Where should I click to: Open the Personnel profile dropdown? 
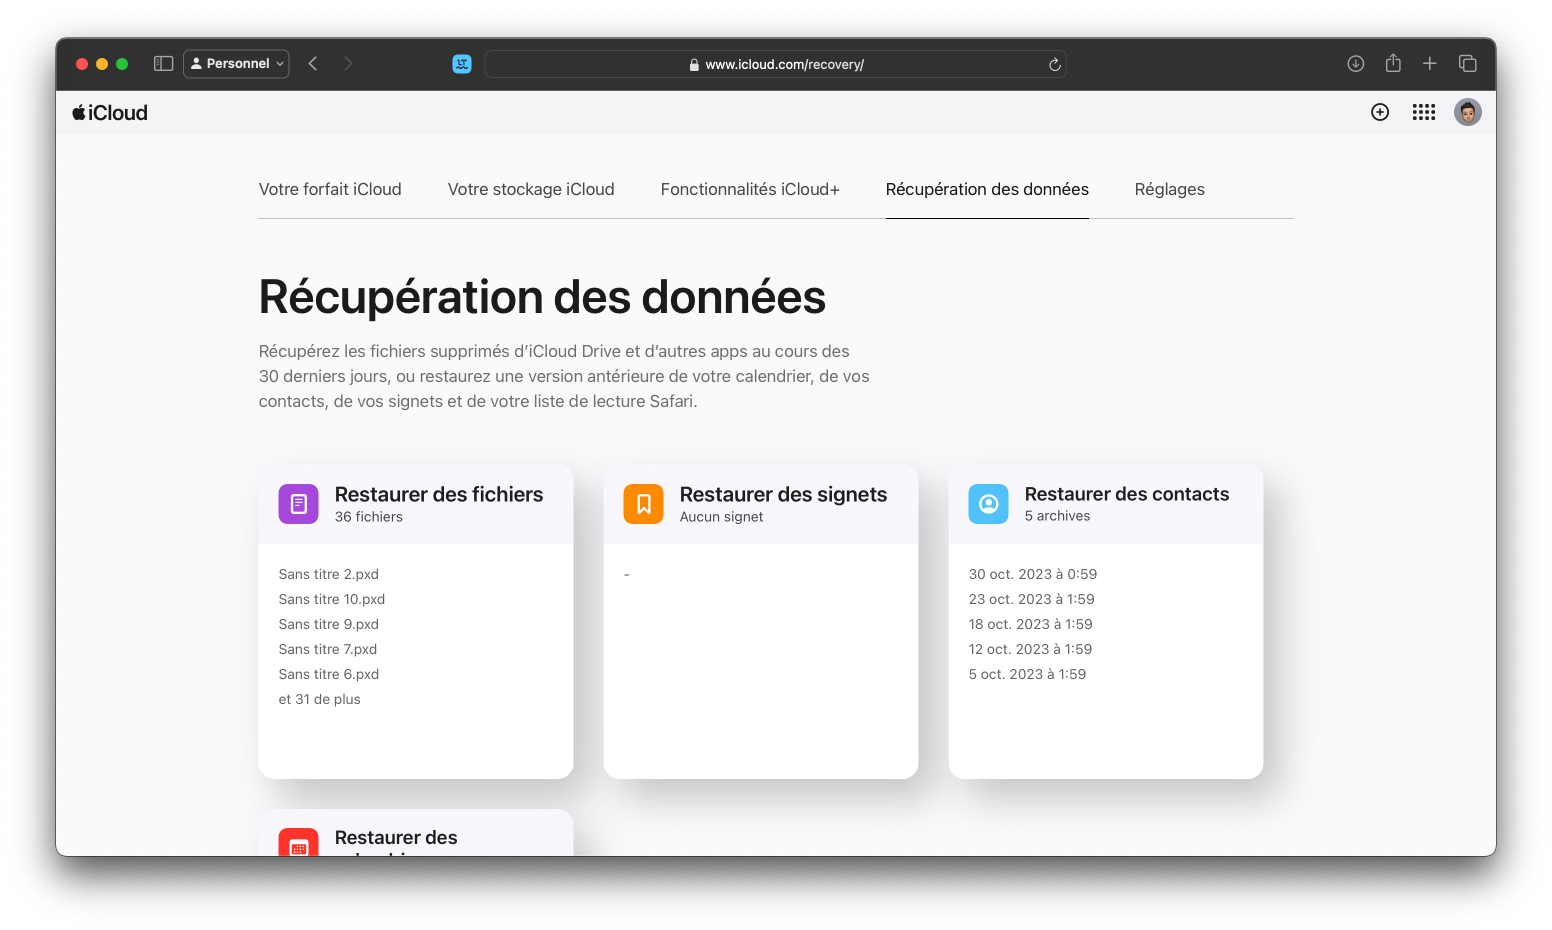point(237,64)
